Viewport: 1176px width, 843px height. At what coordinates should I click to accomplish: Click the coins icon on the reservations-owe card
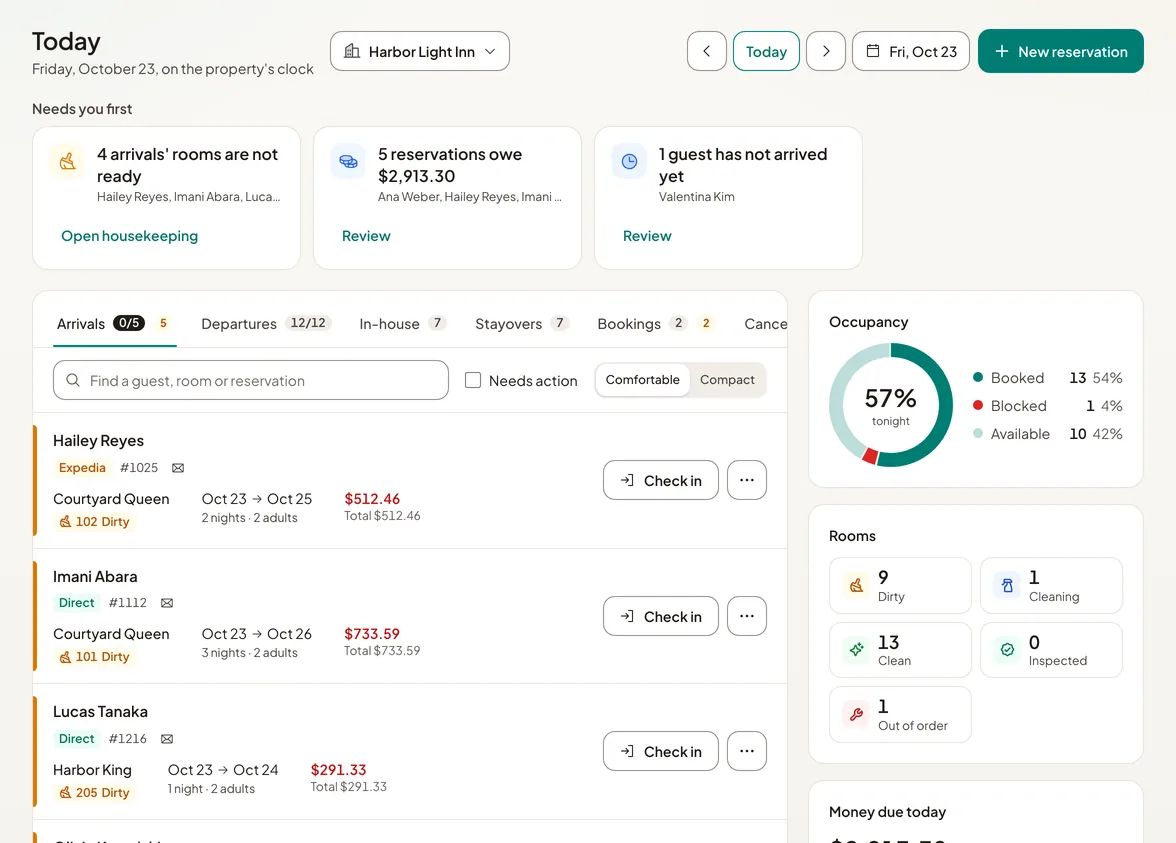click(x=349, y=161)
